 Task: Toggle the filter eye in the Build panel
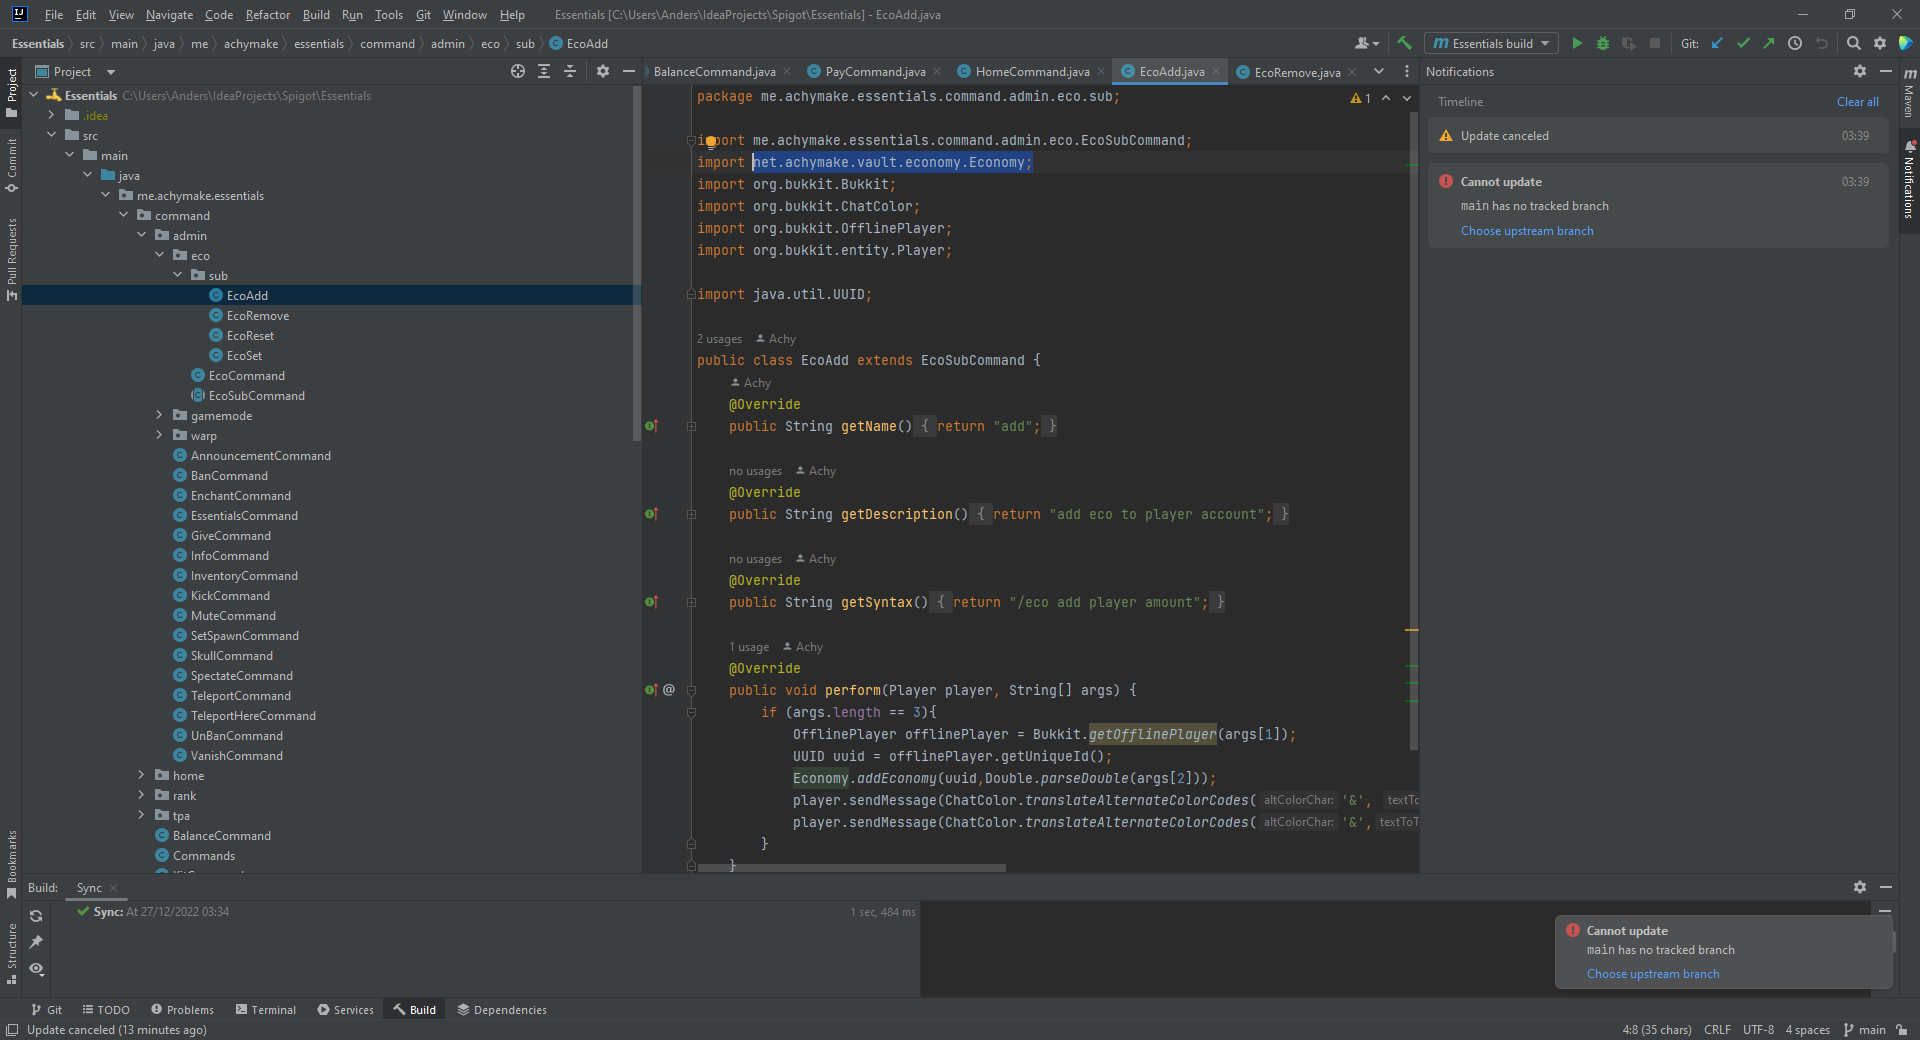[x=36, y=970]
